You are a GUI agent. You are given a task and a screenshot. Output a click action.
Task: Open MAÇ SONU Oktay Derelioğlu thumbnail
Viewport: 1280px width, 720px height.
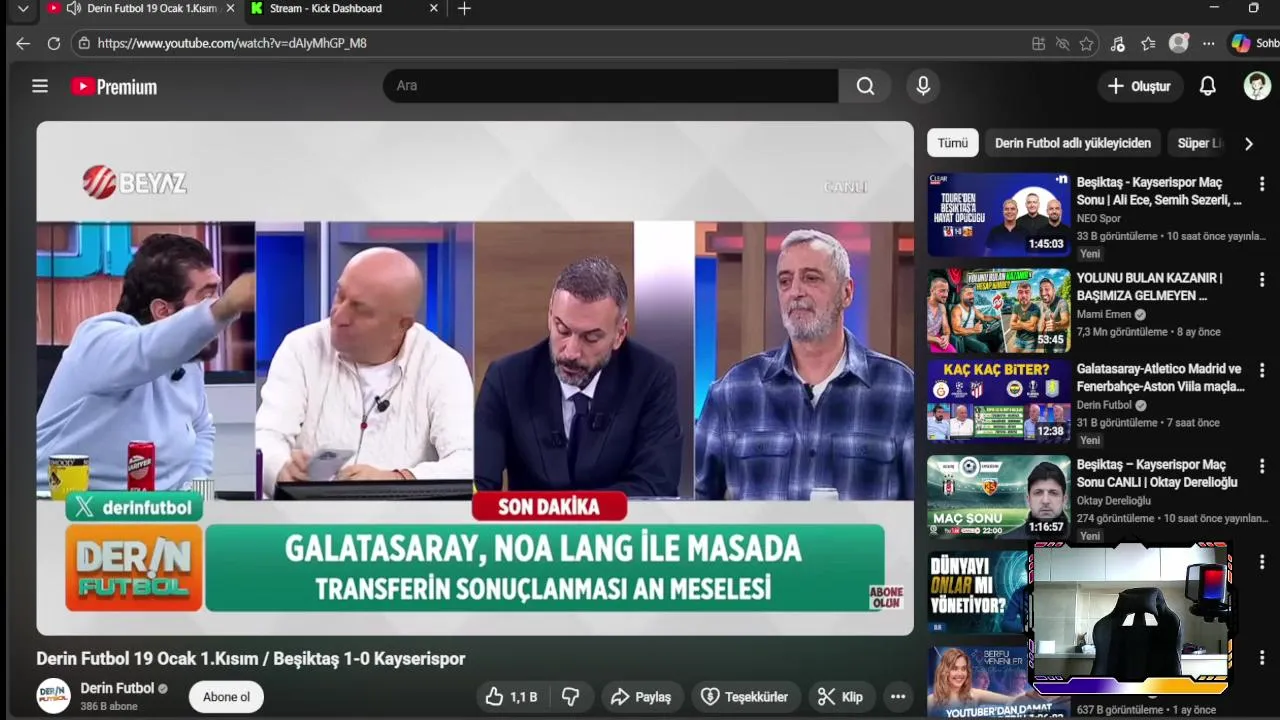pos(999,497)
